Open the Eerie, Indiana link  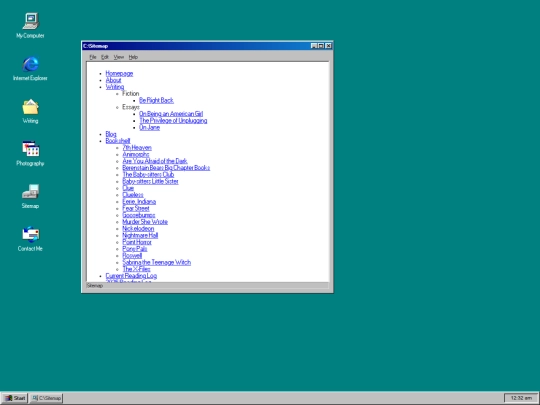[x=139, y=201]
